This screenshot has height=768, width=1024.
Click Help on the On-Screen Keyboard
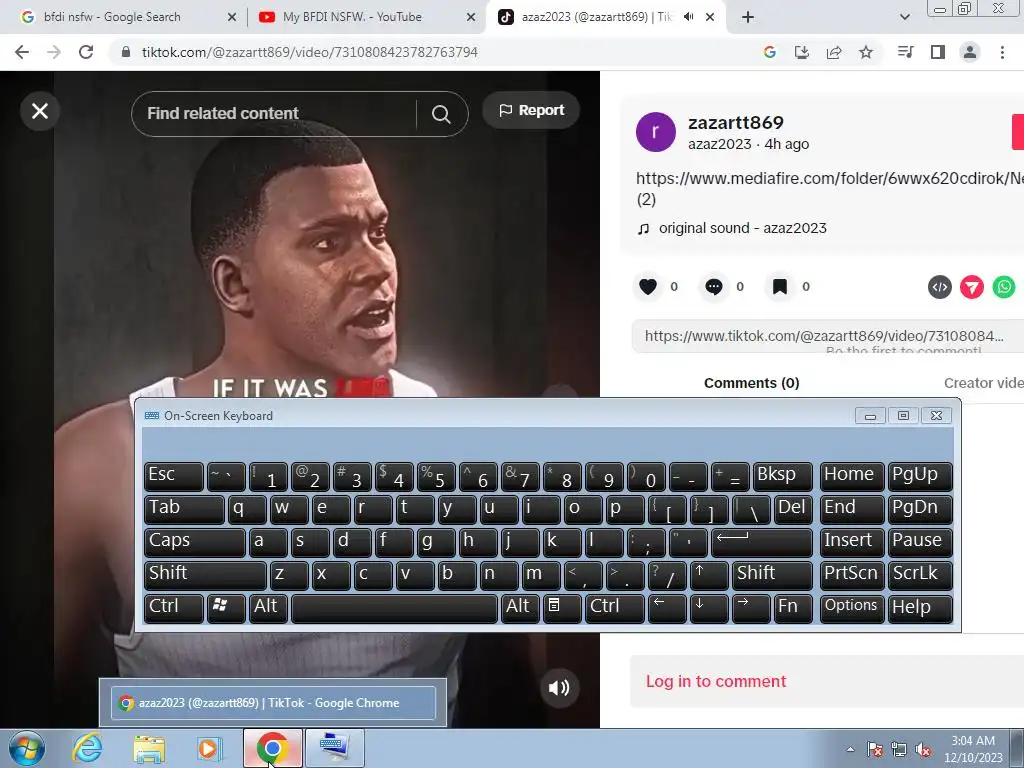click(920, 608)
